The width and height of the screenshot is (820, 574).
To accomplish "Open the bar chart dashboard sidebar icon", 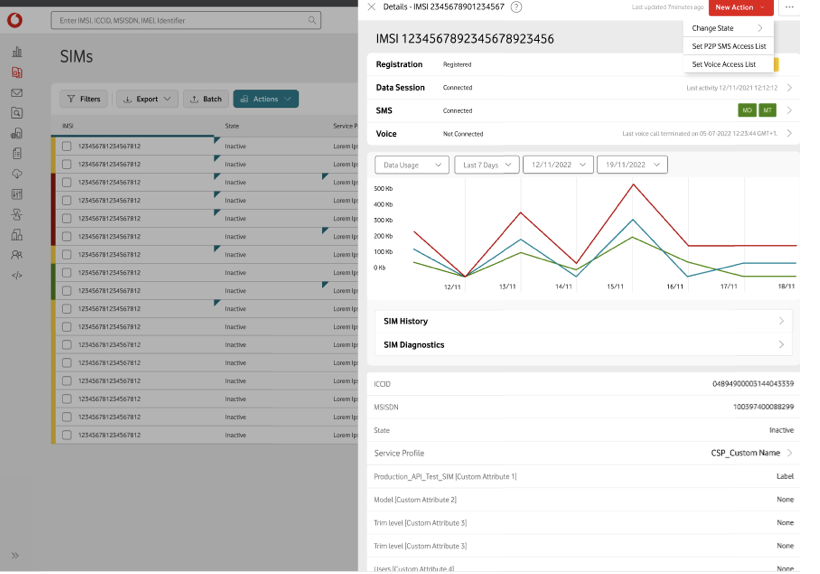I will pos(17,51).
